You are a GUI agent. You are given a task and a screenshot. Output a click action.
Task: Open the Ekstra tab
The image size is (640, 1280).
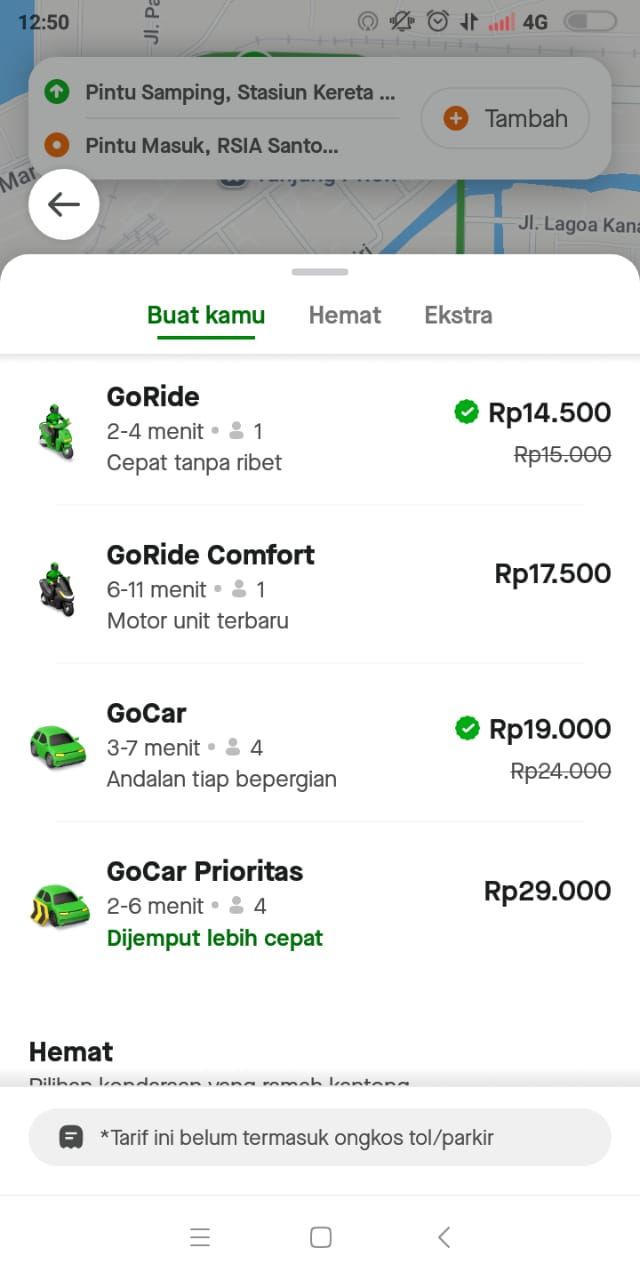[458, 316]
